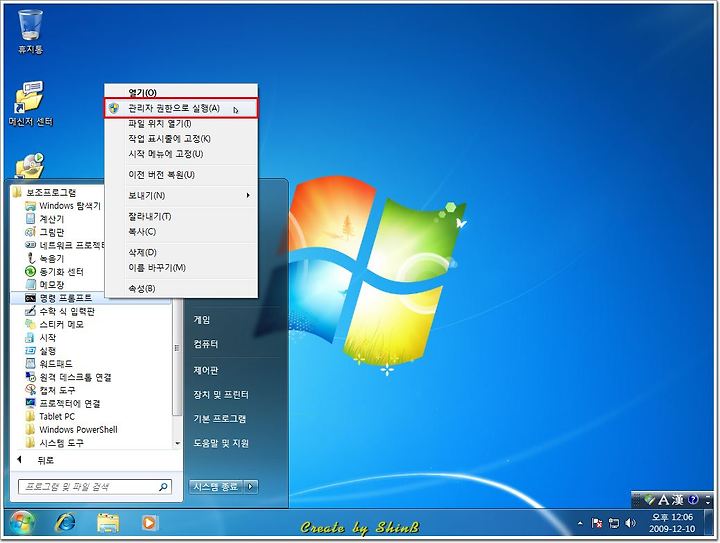Select 복사(C) menu entry

pyautogui.click(x=181, y=232)
